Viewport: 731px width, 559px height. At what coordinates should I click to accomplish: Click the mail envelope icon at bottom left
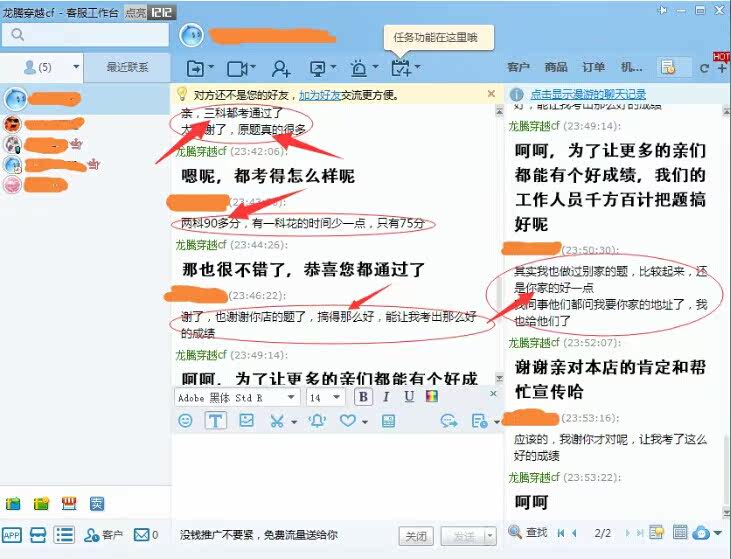pyautogui.click(x=141, y=535)
